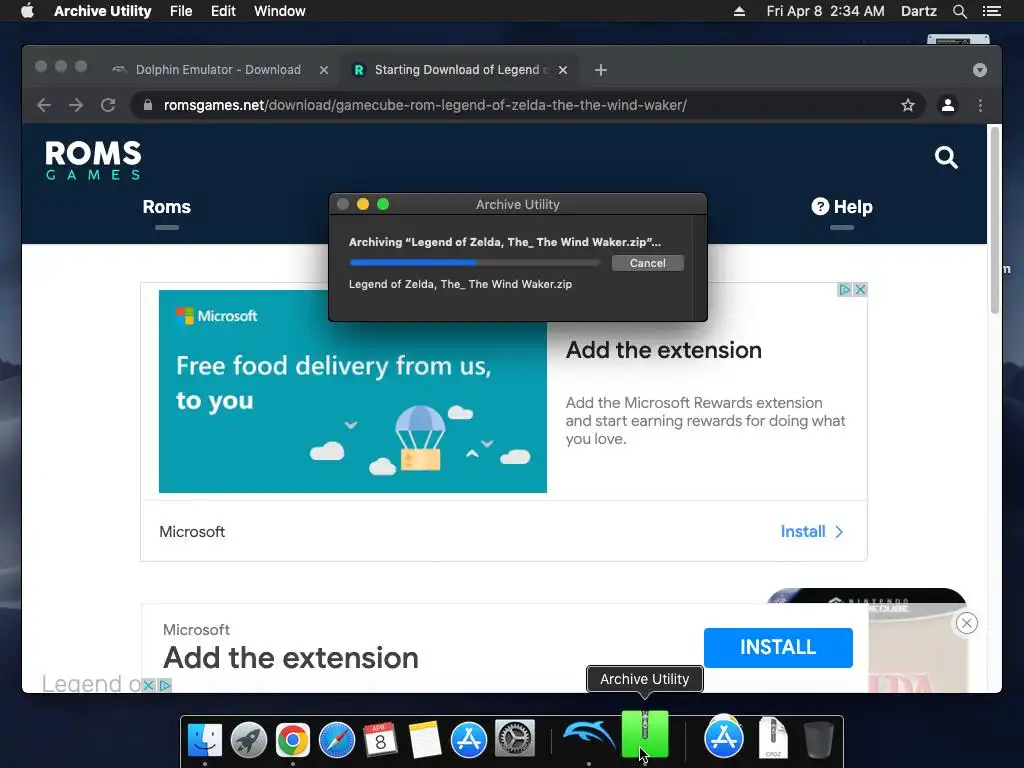Open Launchpad from the Dock
Image resolution: width=1024 pixels, height=768 pixels.
(x=249, y=740)
